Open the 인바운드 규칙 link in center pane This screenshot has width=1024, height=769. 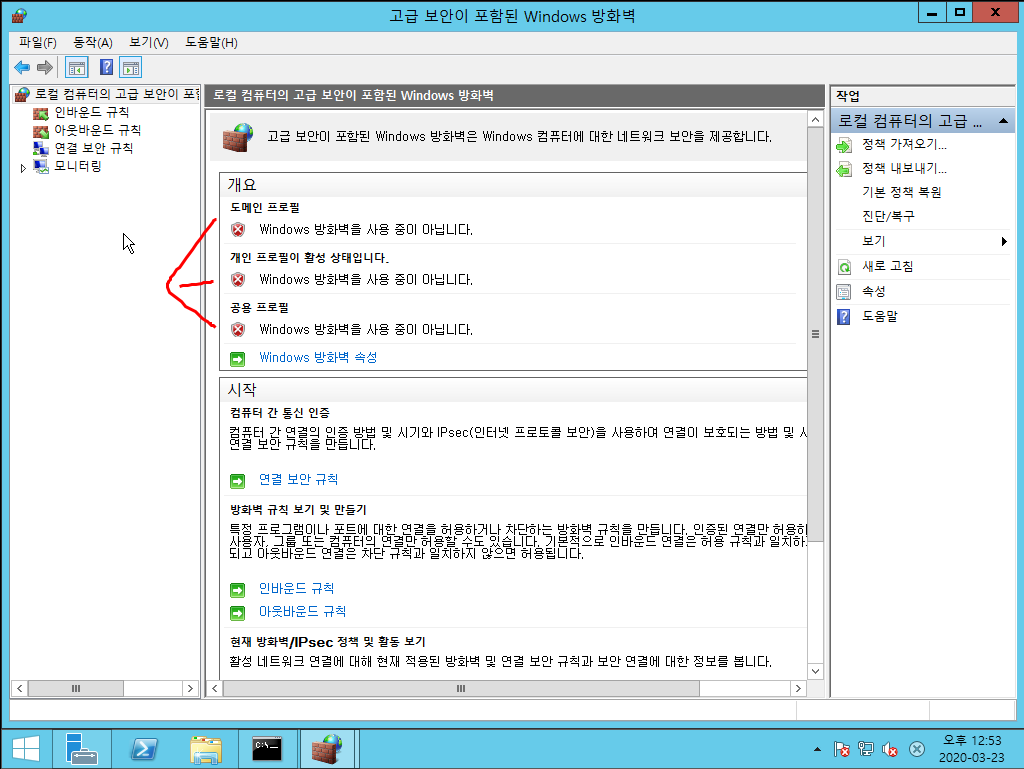(x=296, y=588)
